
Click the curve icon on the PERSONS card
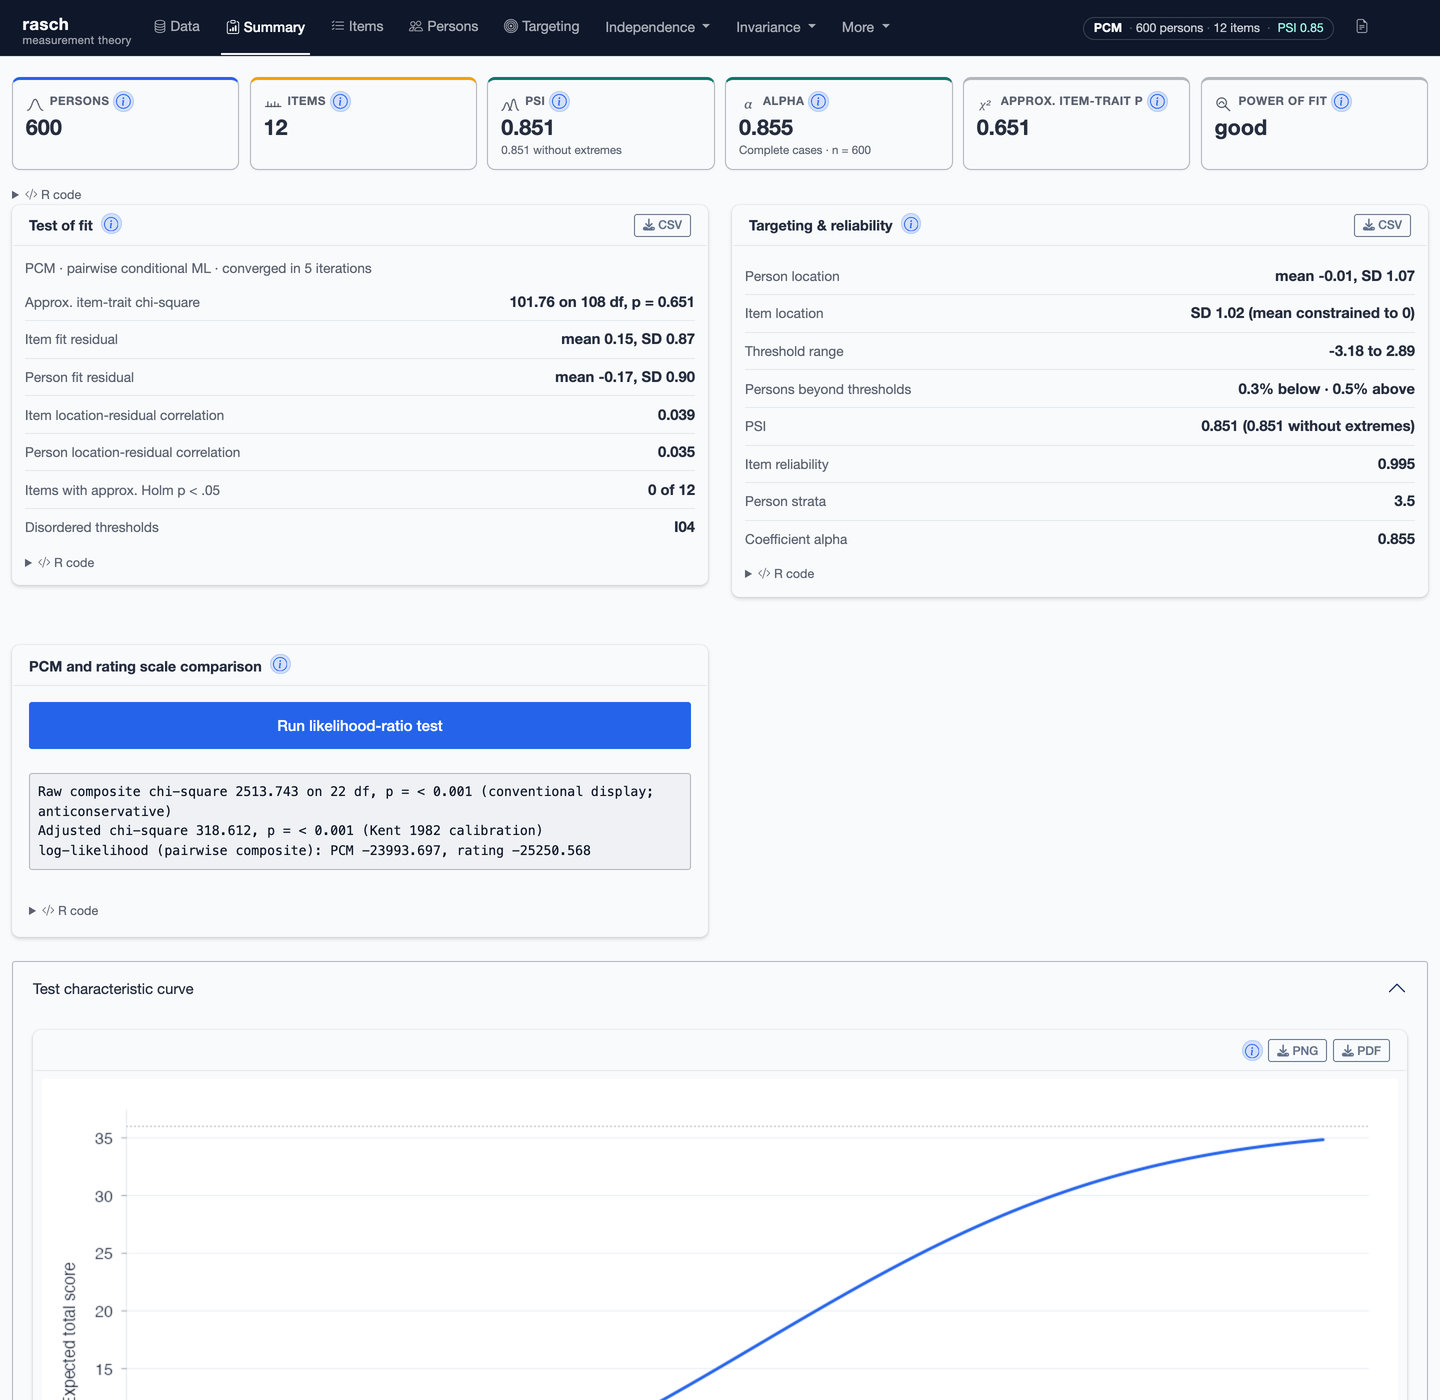pyautogui.click(x=35, y=104)
